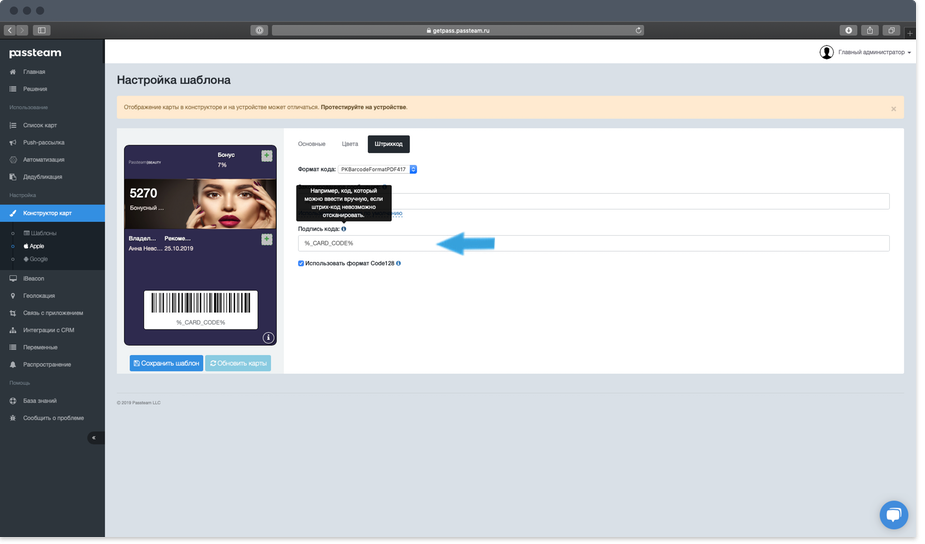925x544 pixels.
Task: Select Конструктор карт sidebar item
Action: [53, 214]
